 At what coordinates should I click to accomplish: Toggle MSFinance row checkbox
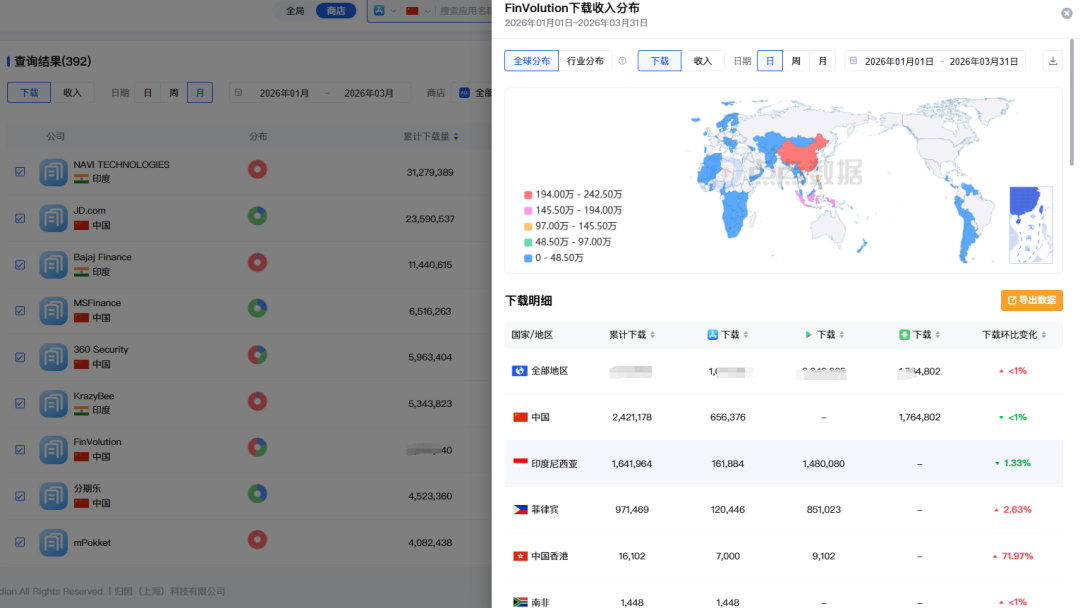click(x=20, y=311)
